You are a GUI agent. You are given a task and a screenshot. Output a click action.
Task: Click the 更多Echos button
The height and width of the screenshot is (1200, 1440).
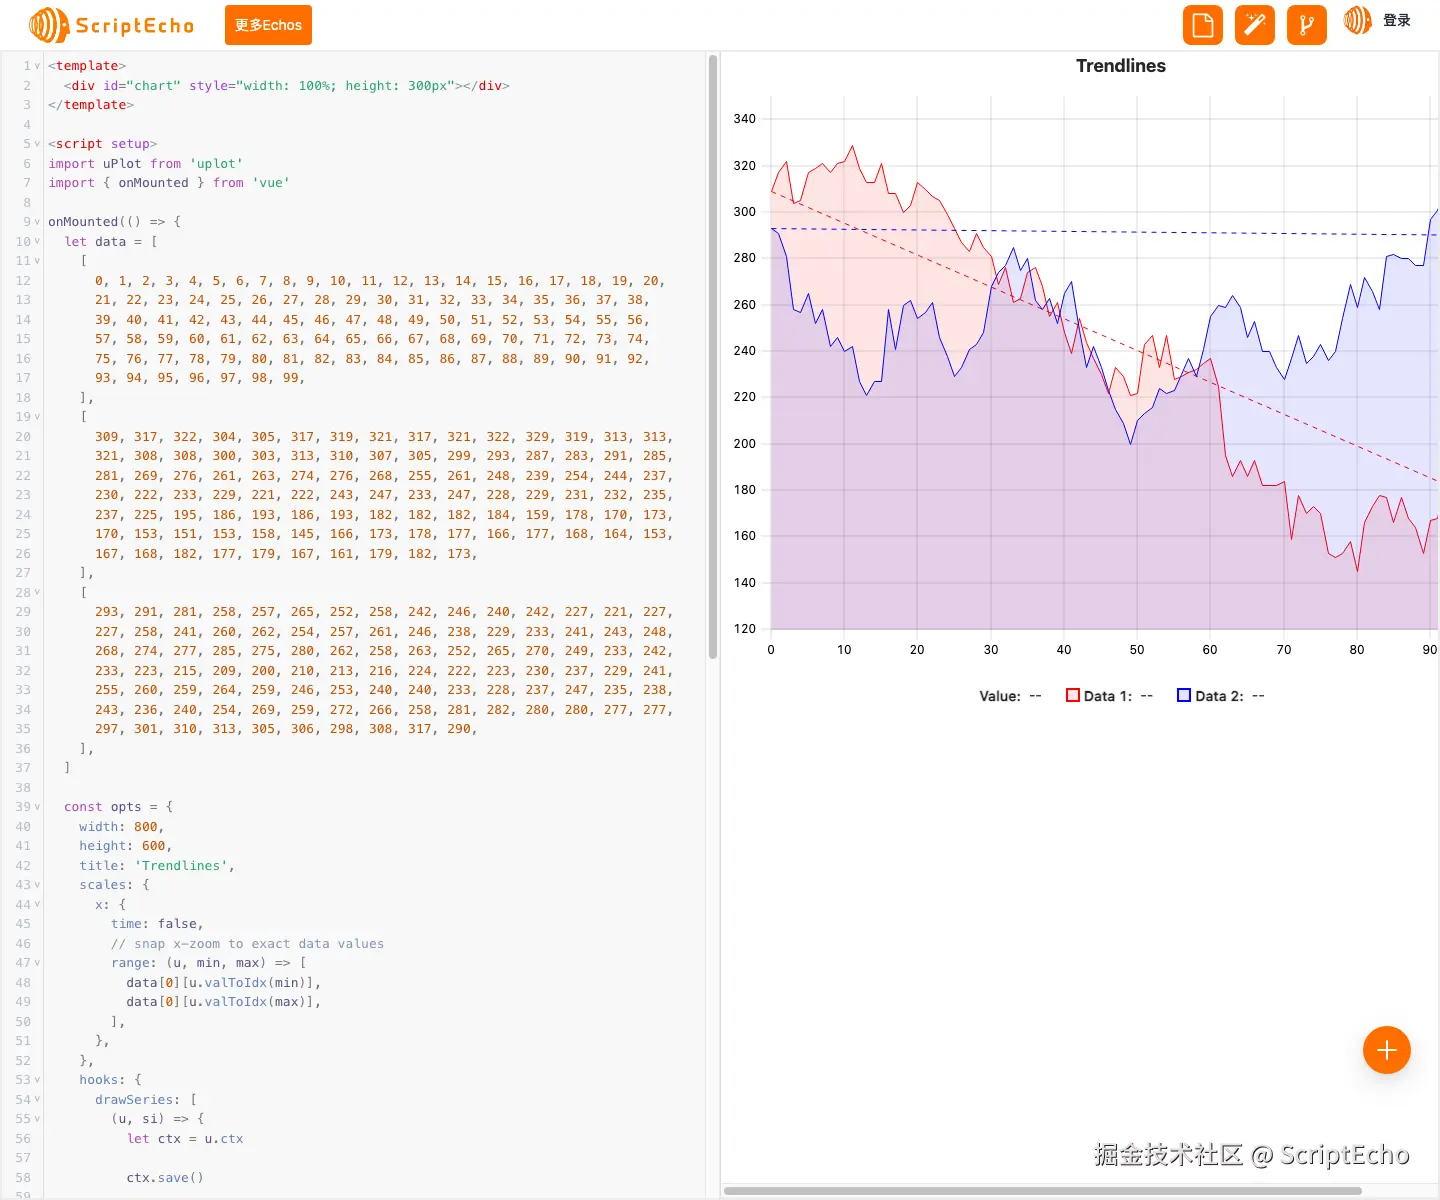pos(268,25)
